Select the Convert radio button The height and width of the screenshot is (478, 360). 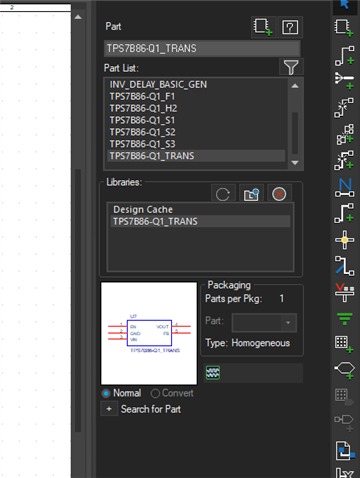155,393
